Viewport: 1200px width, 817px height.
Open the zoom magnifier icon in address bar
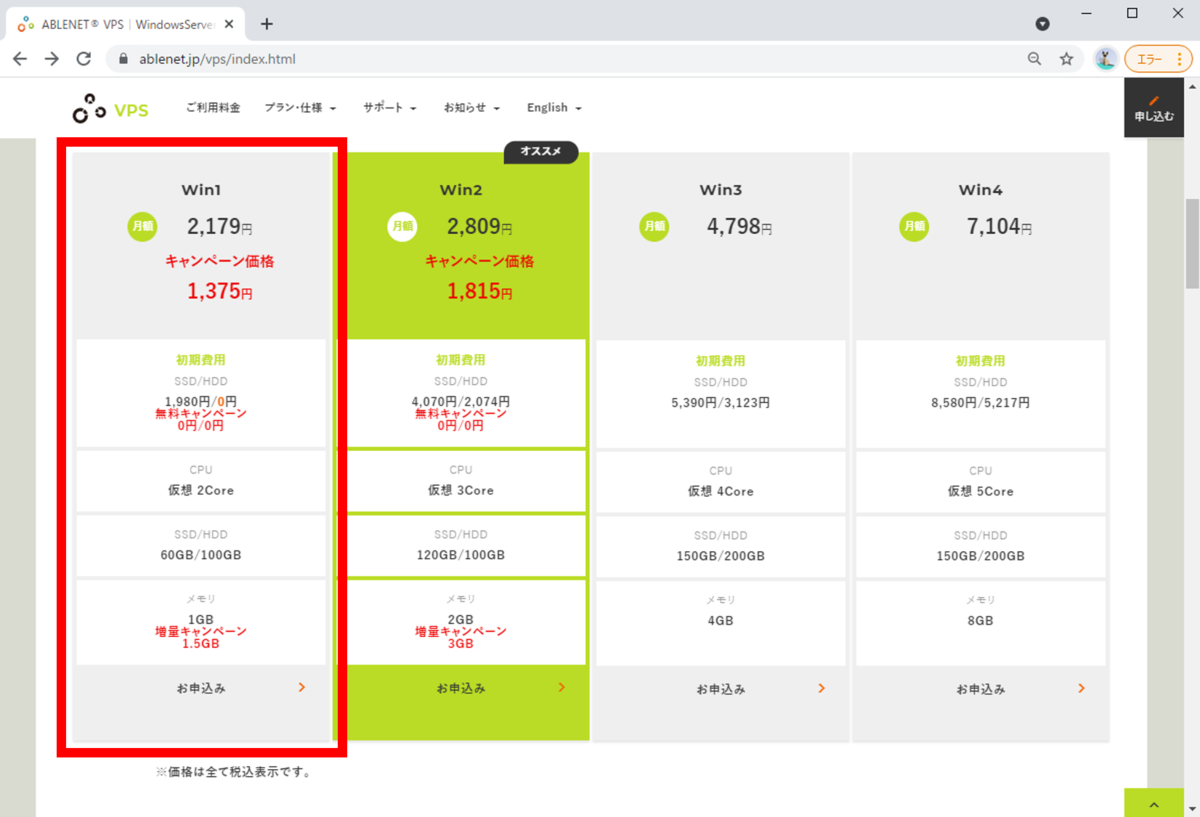click(x=1035, y=59)
